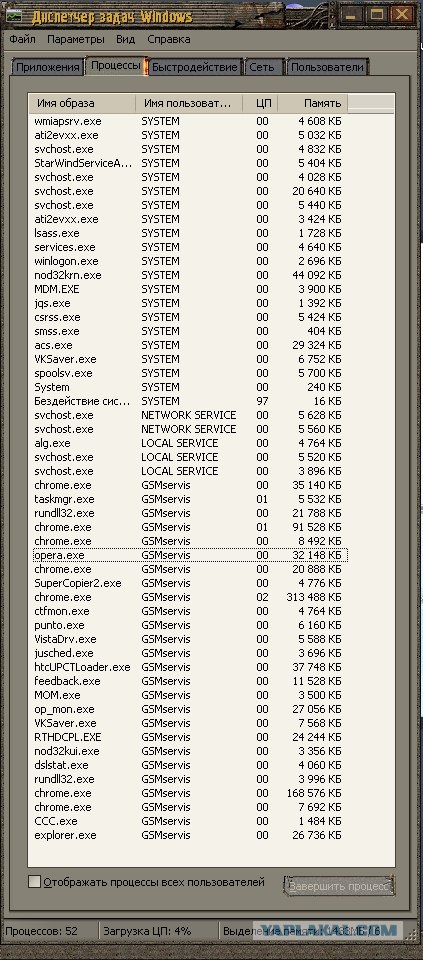Viewport: 423px width, 960px height.
Task: Sort by Память column header
Action: click(x=313, y=103)
